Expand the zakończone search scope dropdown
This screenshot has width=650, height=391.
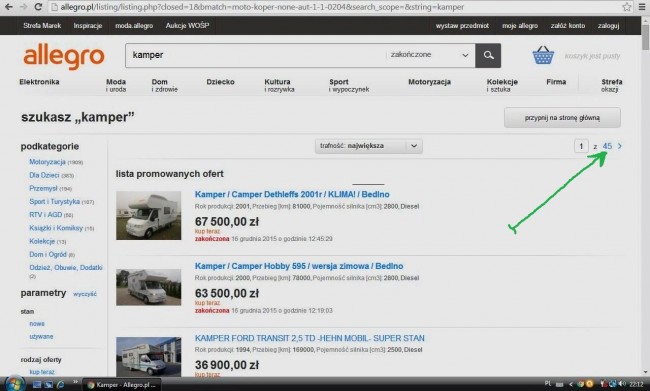429,55
